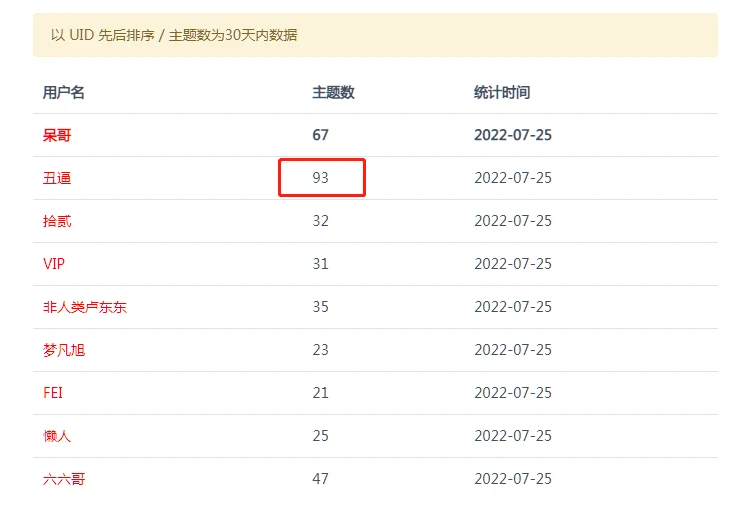Open the 六六哥 profile link

[x=64, y=479]
